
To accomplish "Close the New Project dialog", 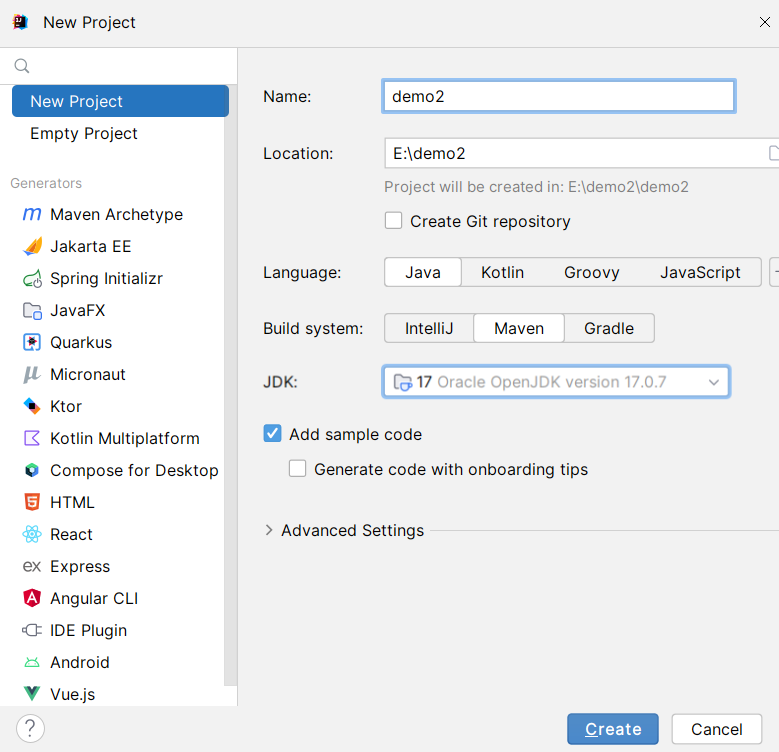I will [765, 22].
